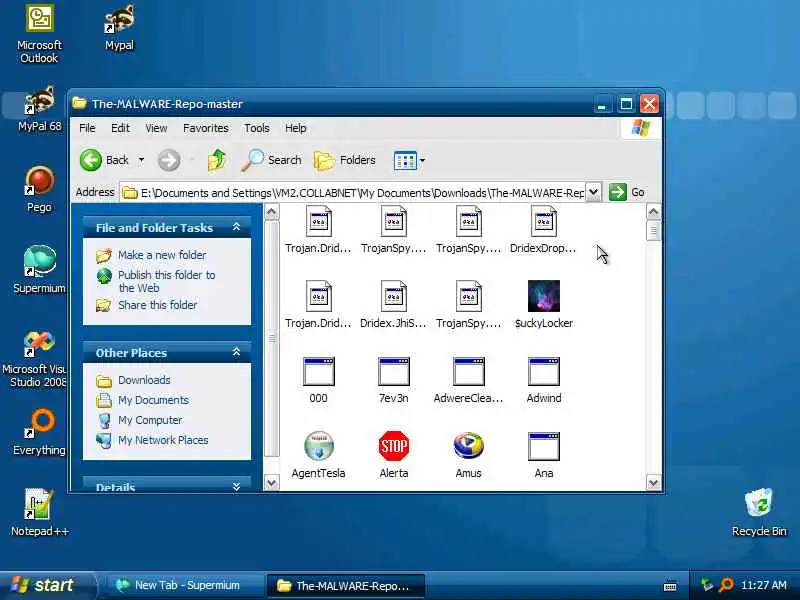Click the on-screen keyboard taskbar icon
The image size is (800, 600).
click(670, 586)
